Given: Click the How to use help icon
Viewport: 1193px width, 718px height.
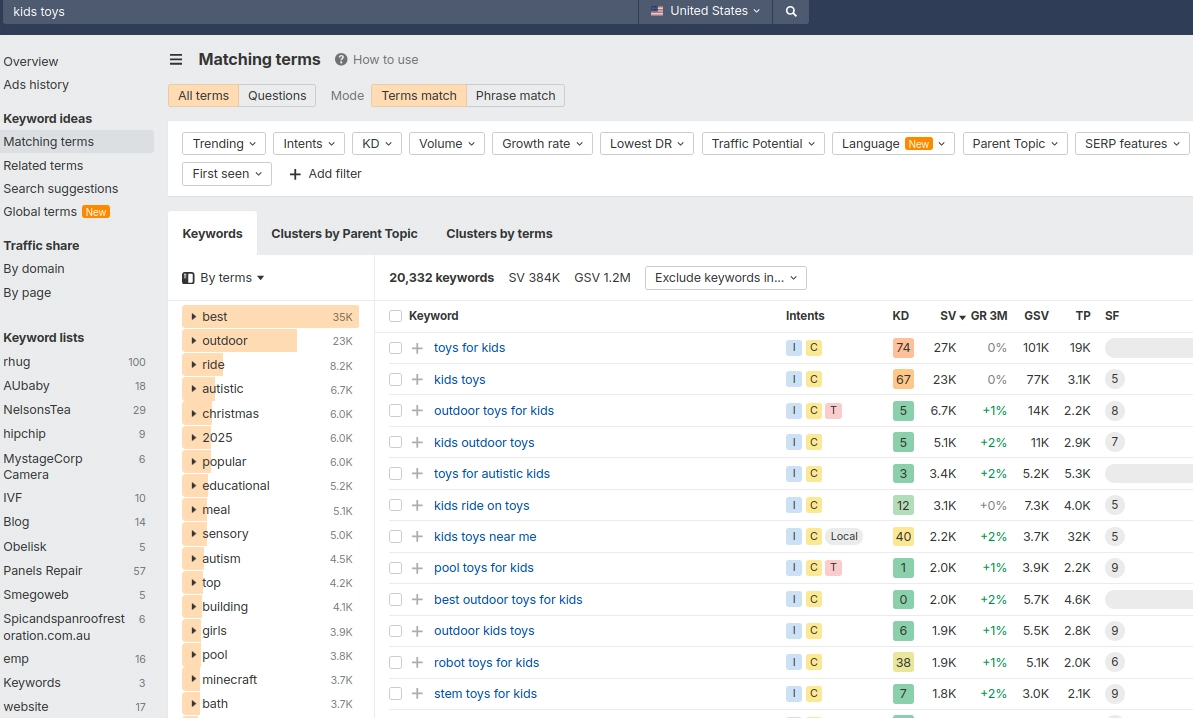Looking at the screenshot, I should pos(341,59).
